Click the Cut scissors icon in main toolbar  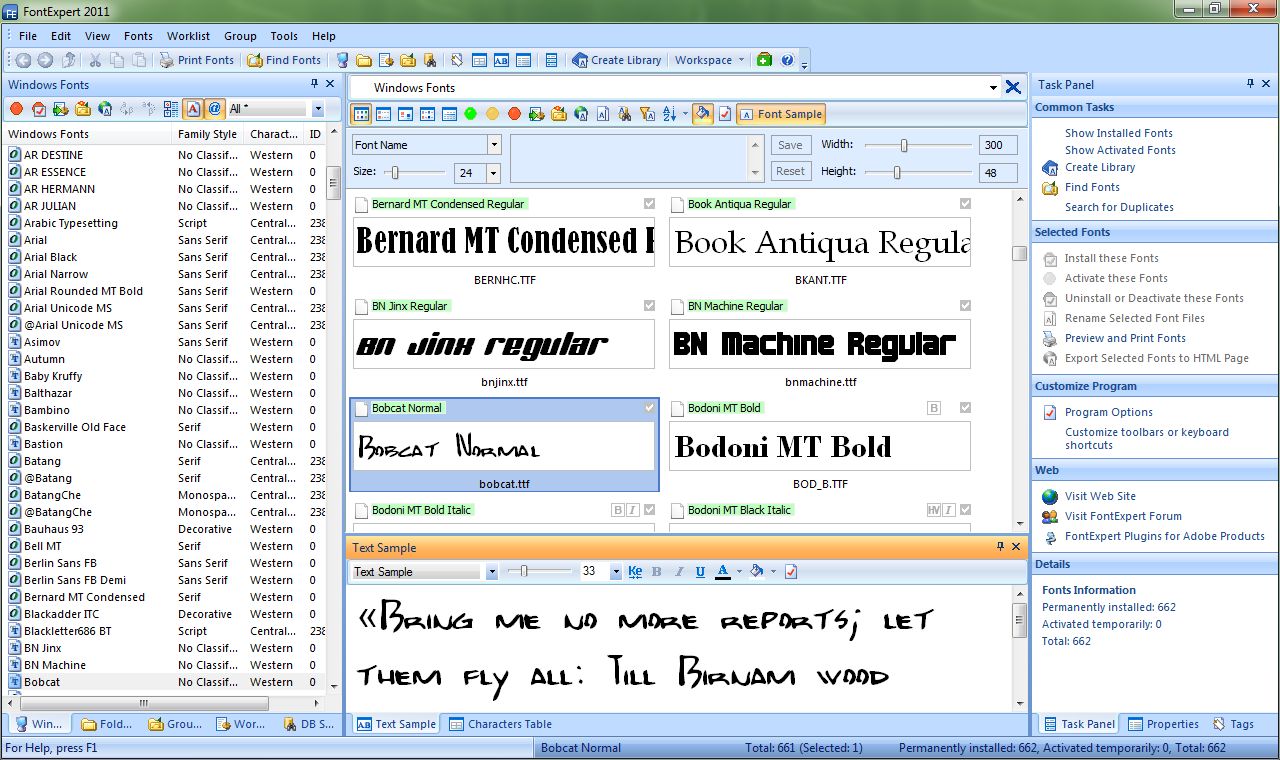(96, 60)
